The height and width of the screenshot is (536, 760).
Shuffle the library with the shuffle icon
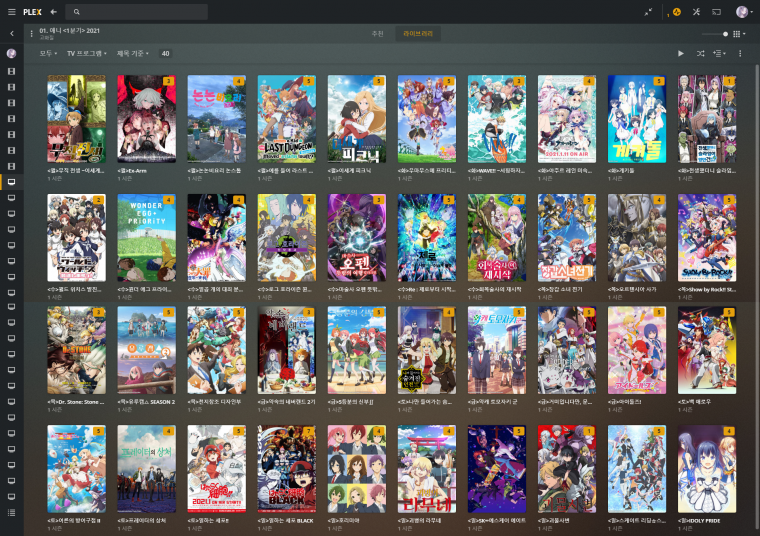point(700,53)
